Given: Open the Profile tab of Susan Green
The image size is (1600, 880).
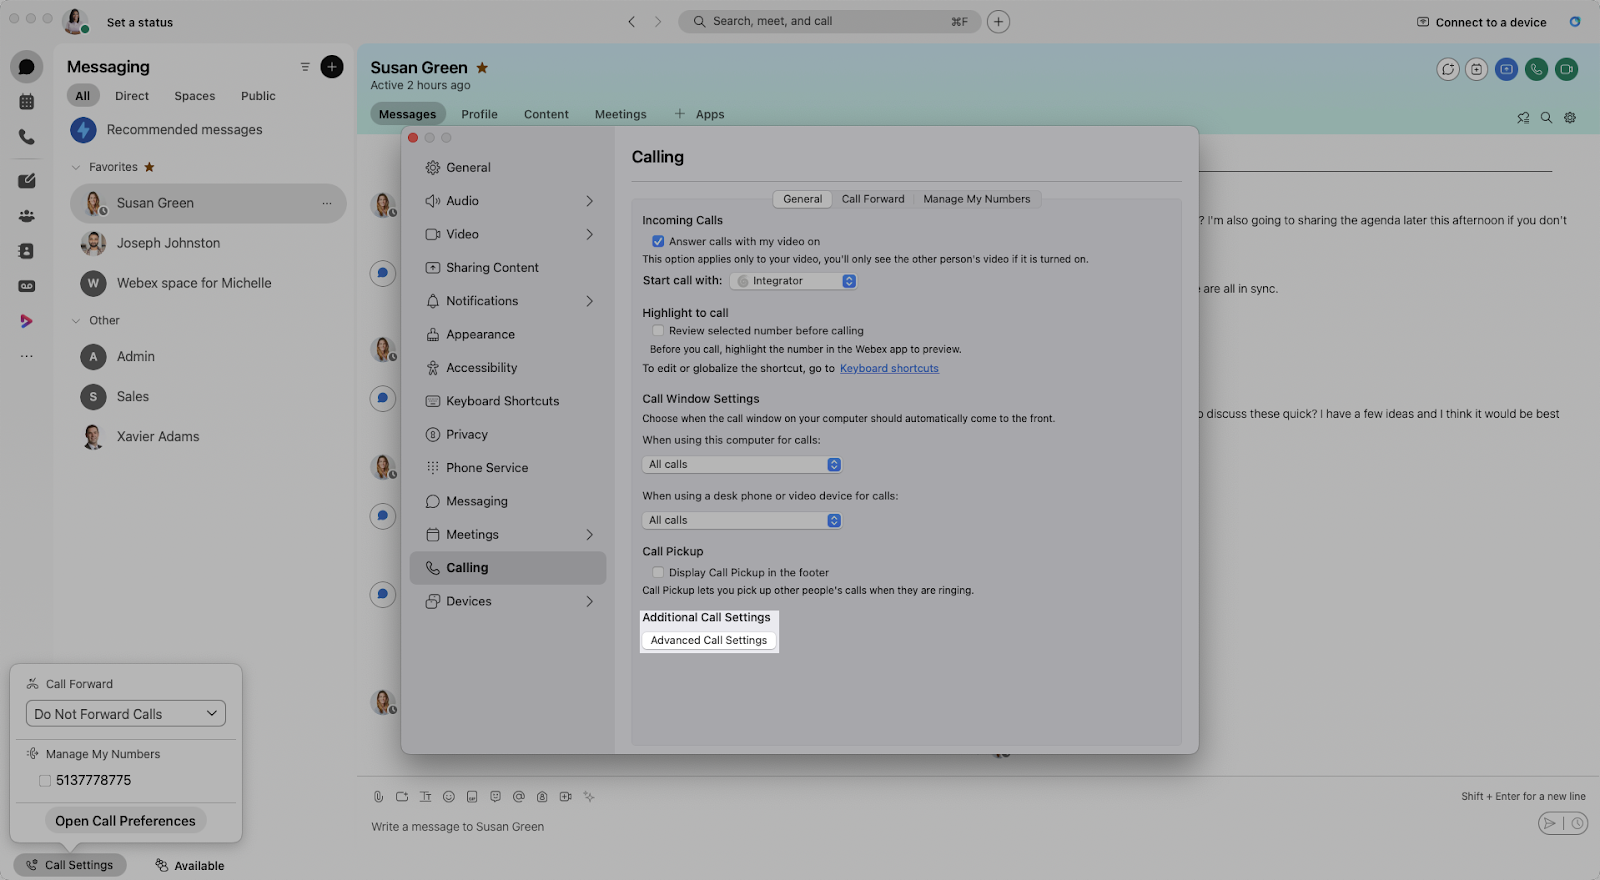Looking at the screenshot, I should click(480, 114).
